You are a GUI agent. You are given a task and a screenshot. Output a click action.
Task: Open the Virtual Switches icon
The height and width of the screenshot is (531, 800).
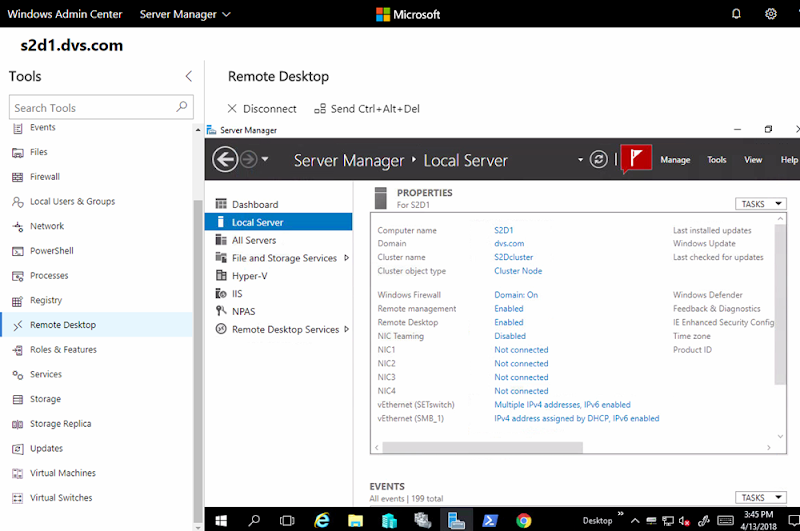(18, 498)
